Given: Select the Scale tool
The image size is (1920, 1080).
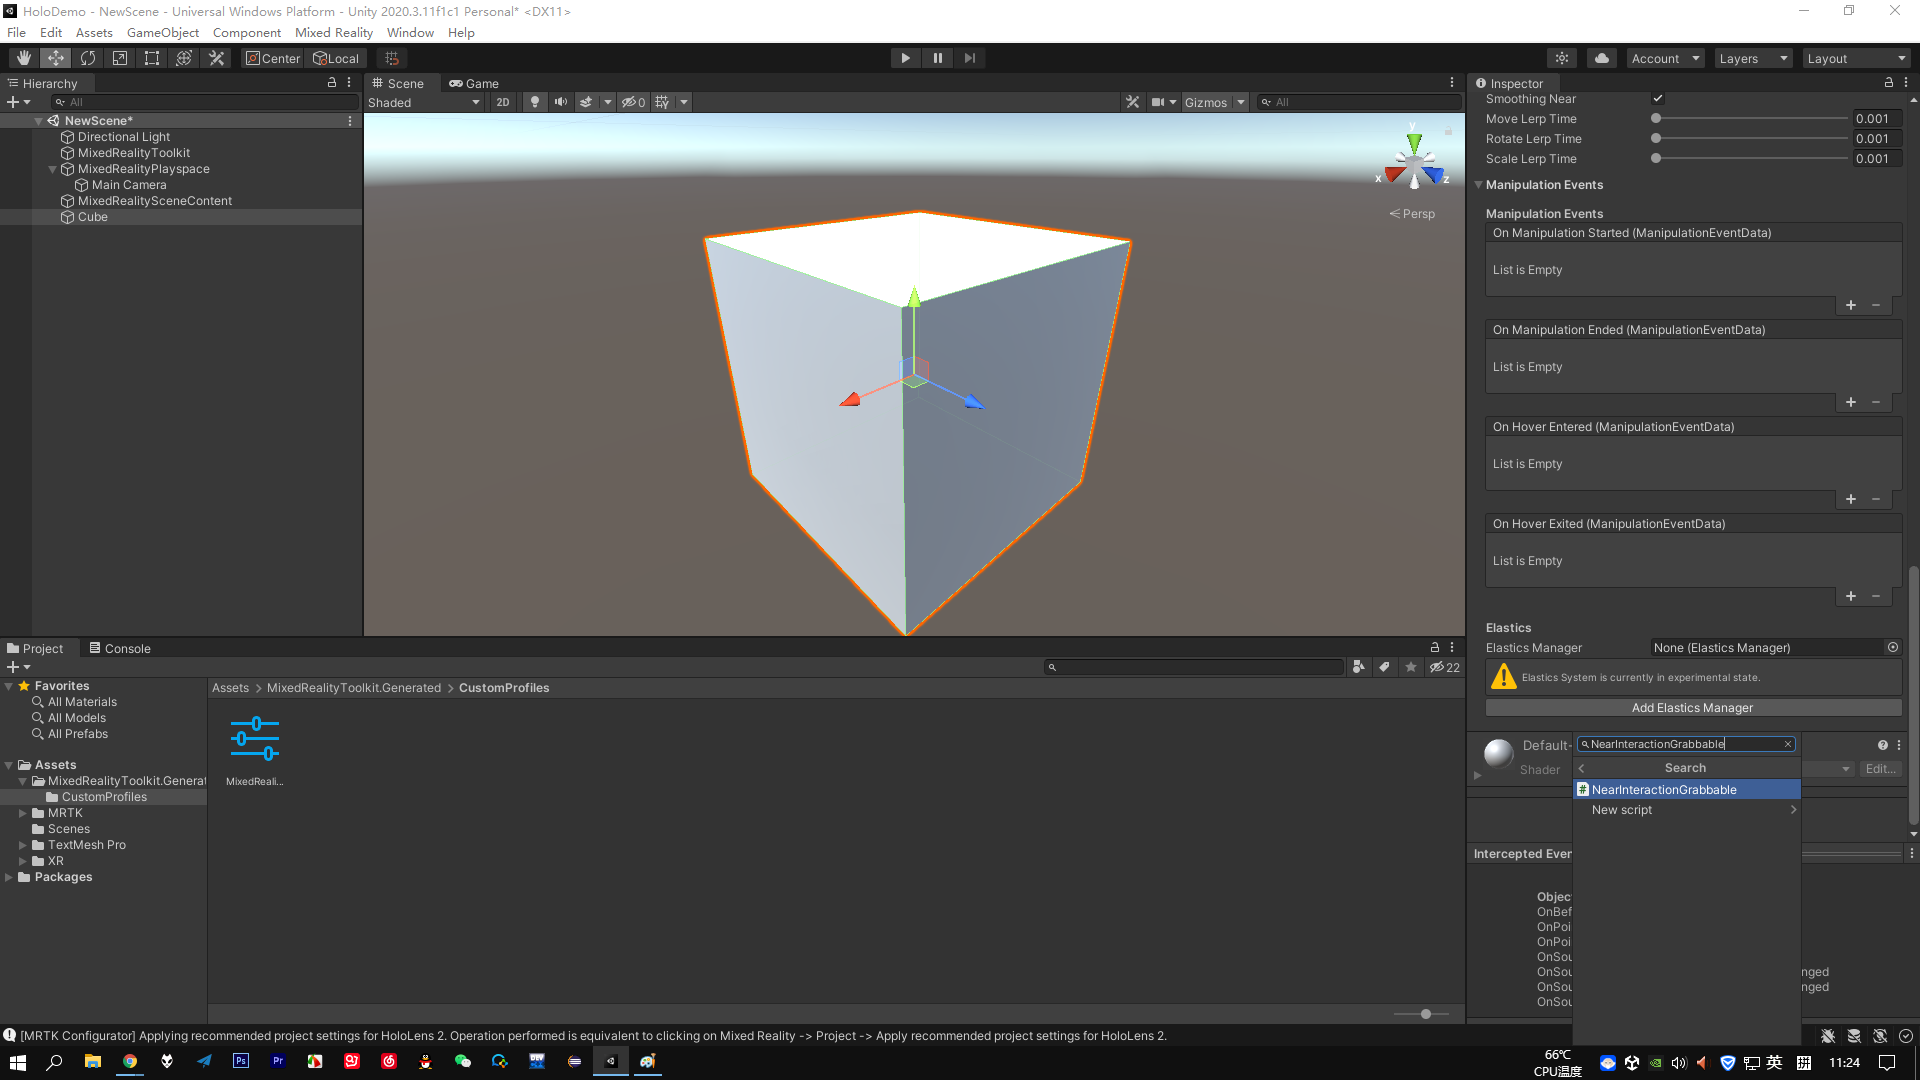Looking at the screenshot, I should pos(119,57).
